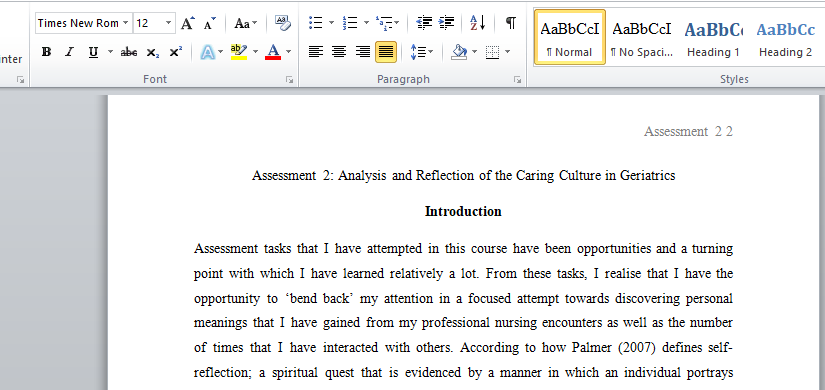Apply the No Spacing style
The image size is (825, 390).
[x=642, y=37]
